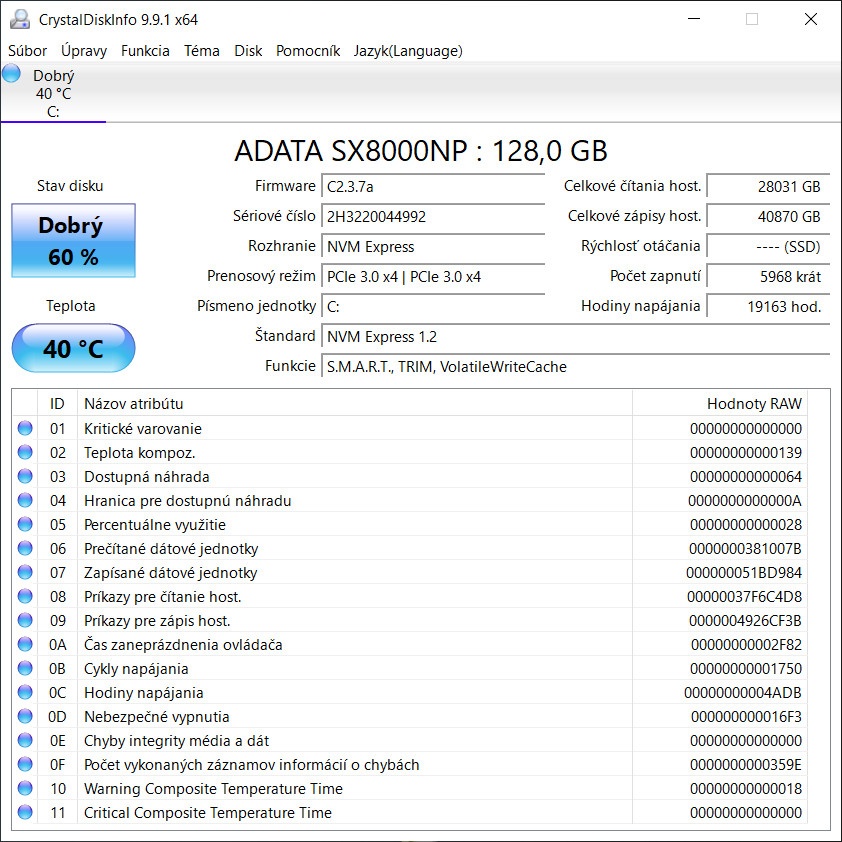Click the status orb for Nebezpečné vypnutia
Image resolution: width=842 pixels, height=842 pixels.
point(25,716)
